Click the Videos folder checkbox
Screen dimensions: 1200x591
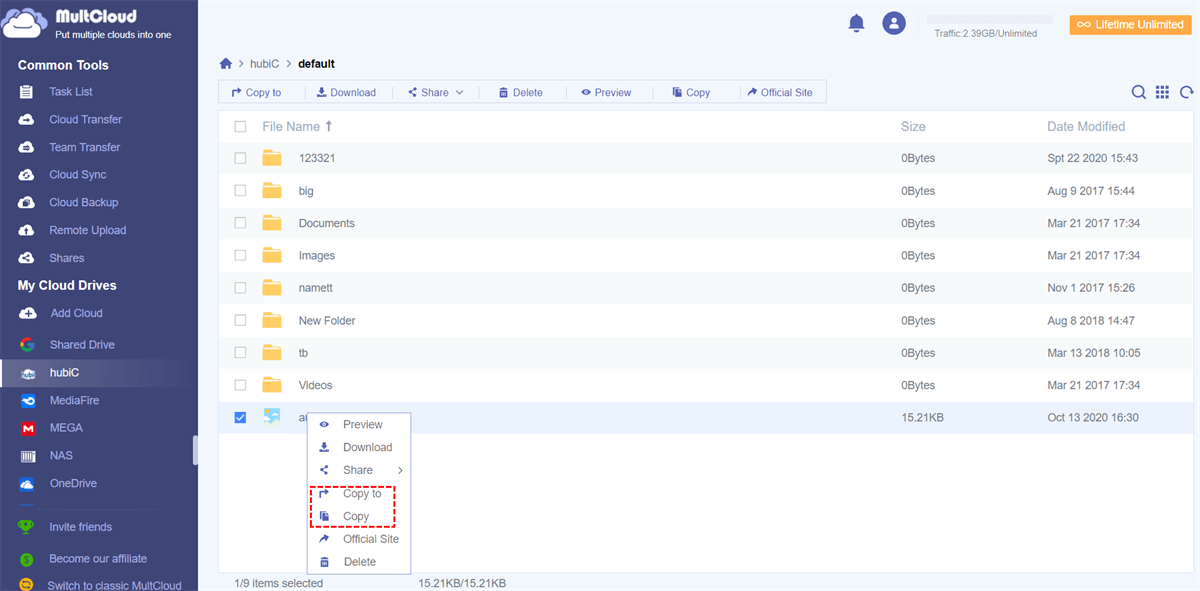tap(240, 385)
